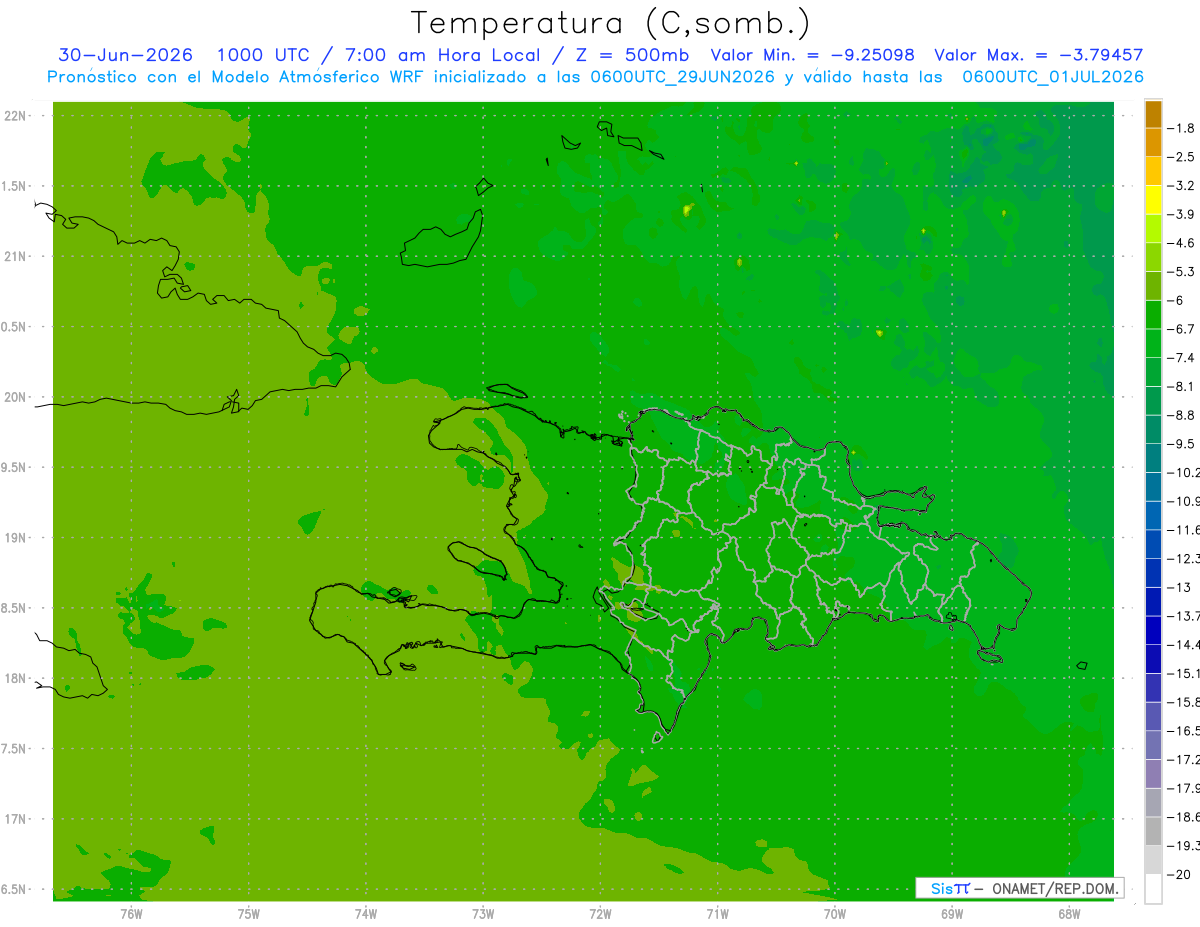The height and width of the screenshot is (927, 1200).
Task: Click the "7:00 am Hora Local" text
Action: (441, 55)
